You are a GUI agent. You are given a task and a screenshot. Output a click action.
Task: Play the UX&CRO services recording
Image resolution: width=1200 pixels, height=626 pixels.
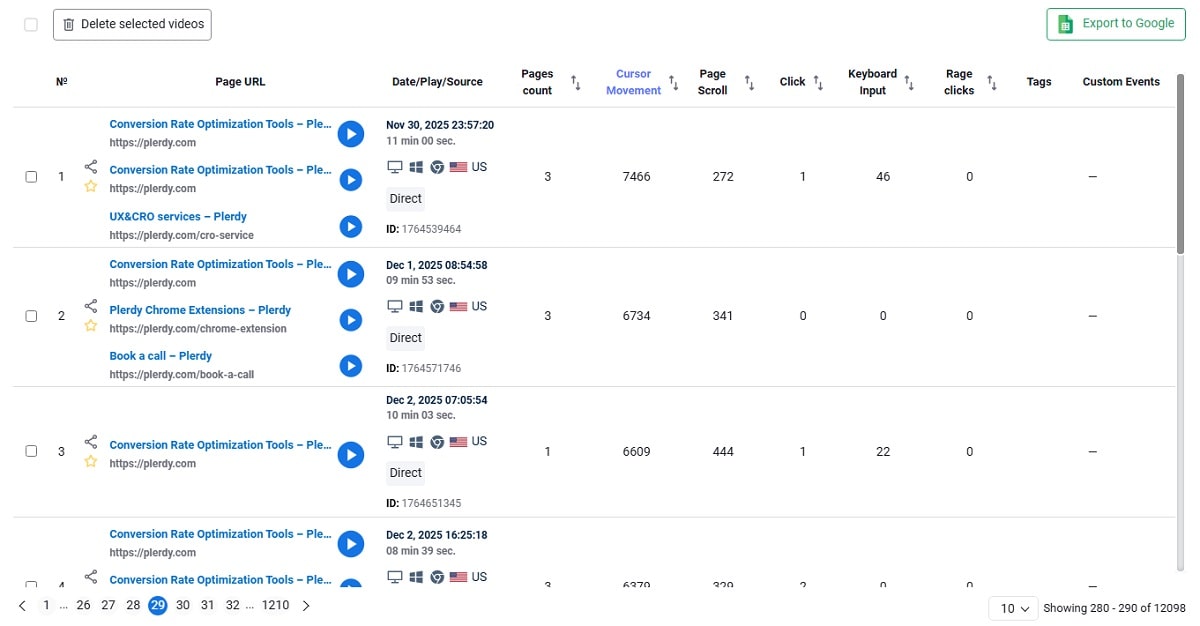point(350,226)
